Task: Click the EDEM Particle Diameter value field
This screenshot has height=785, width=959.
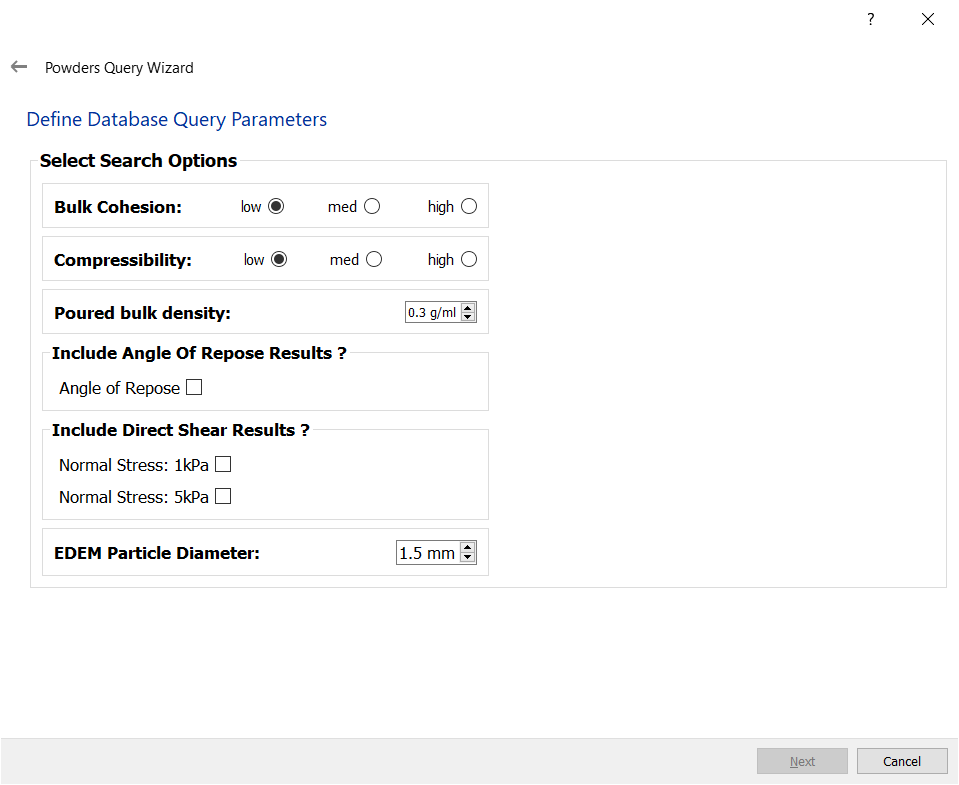Action: pyautogui.click(x=427, y=553)
